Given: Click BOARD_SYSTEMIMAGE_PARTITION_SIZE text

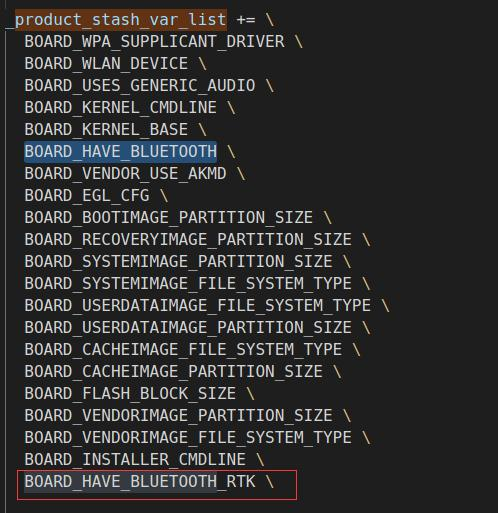Looking at the screenshot, I should coord(178,262).
